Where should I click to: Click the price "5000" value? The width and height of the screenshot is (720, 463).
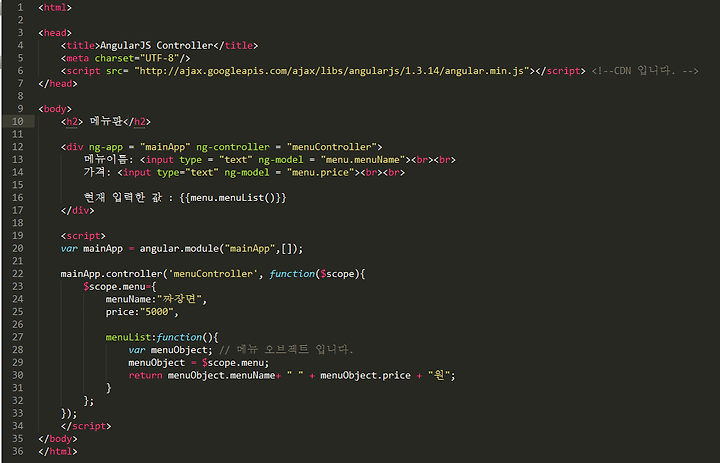click(157, 312)
